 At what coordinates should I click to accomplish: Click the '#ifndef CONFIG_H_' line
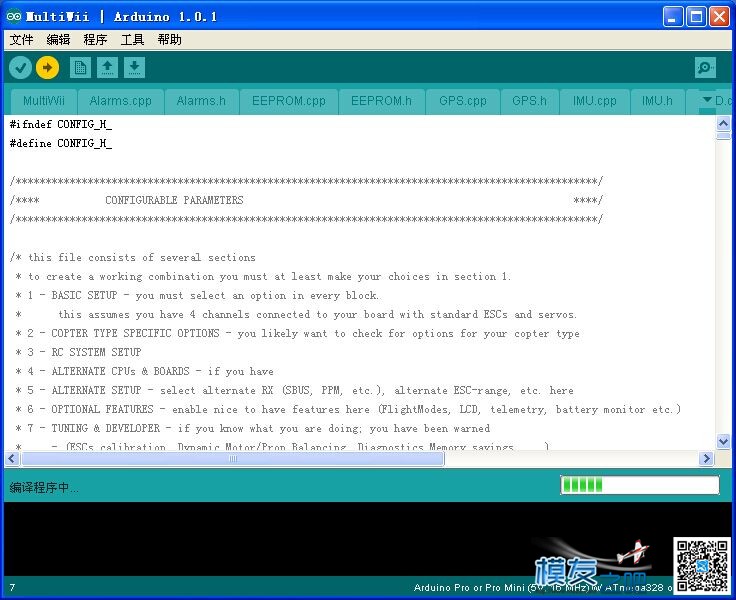click(x=61, y=124)
